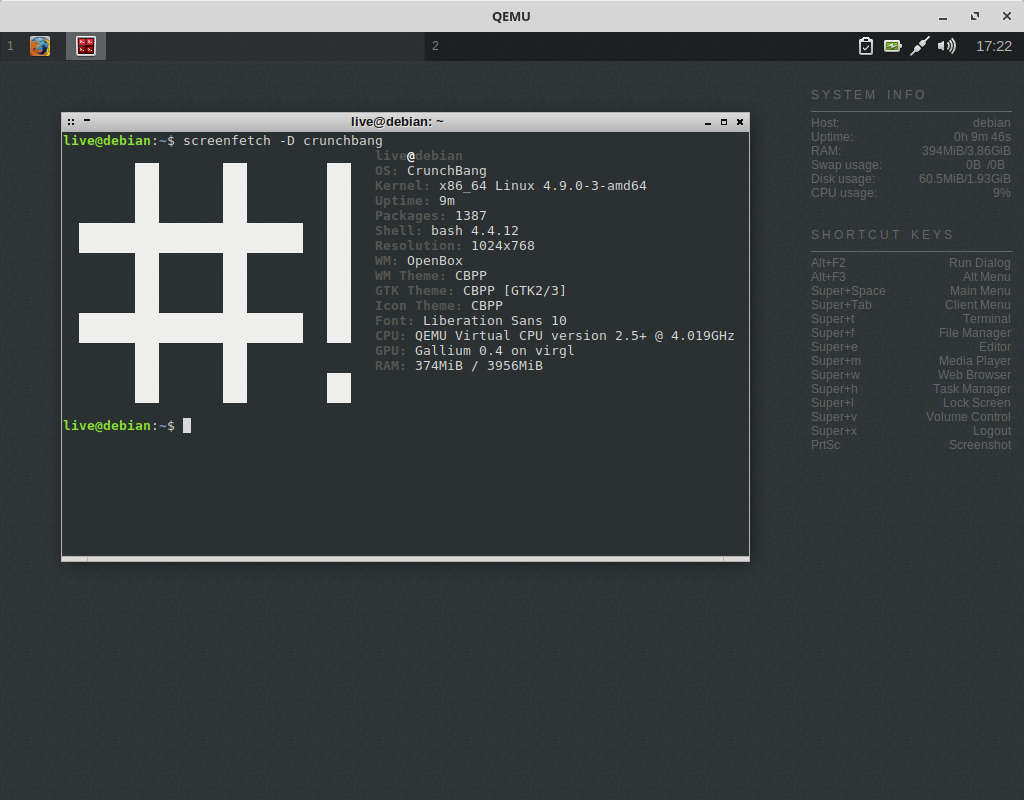Click the "OS: CrunchBang" line
Viewport: 1024px width, 800px height.
point(431,170)
